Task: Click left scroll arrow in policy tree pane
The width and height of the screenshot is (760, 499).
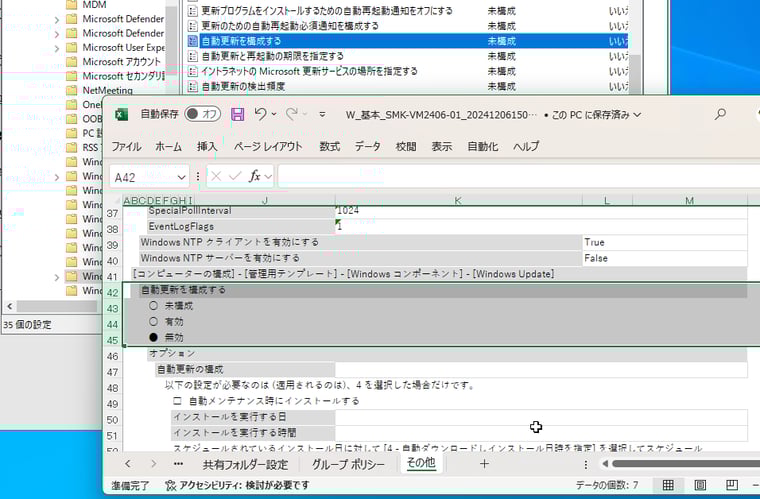Action: pos(9,306)
